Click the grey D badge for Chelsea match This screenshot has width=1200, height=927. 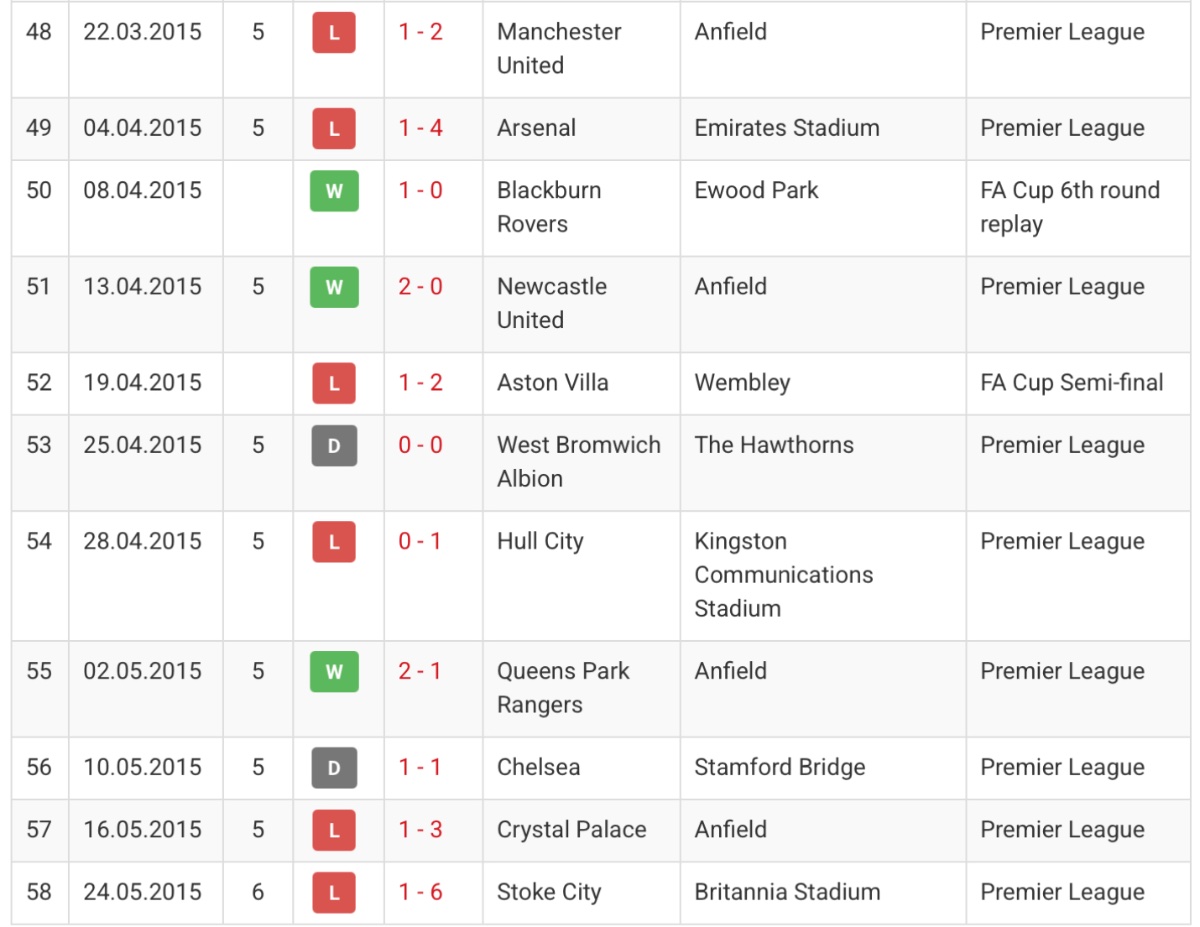pyautogui.click(x=334, y=768)
